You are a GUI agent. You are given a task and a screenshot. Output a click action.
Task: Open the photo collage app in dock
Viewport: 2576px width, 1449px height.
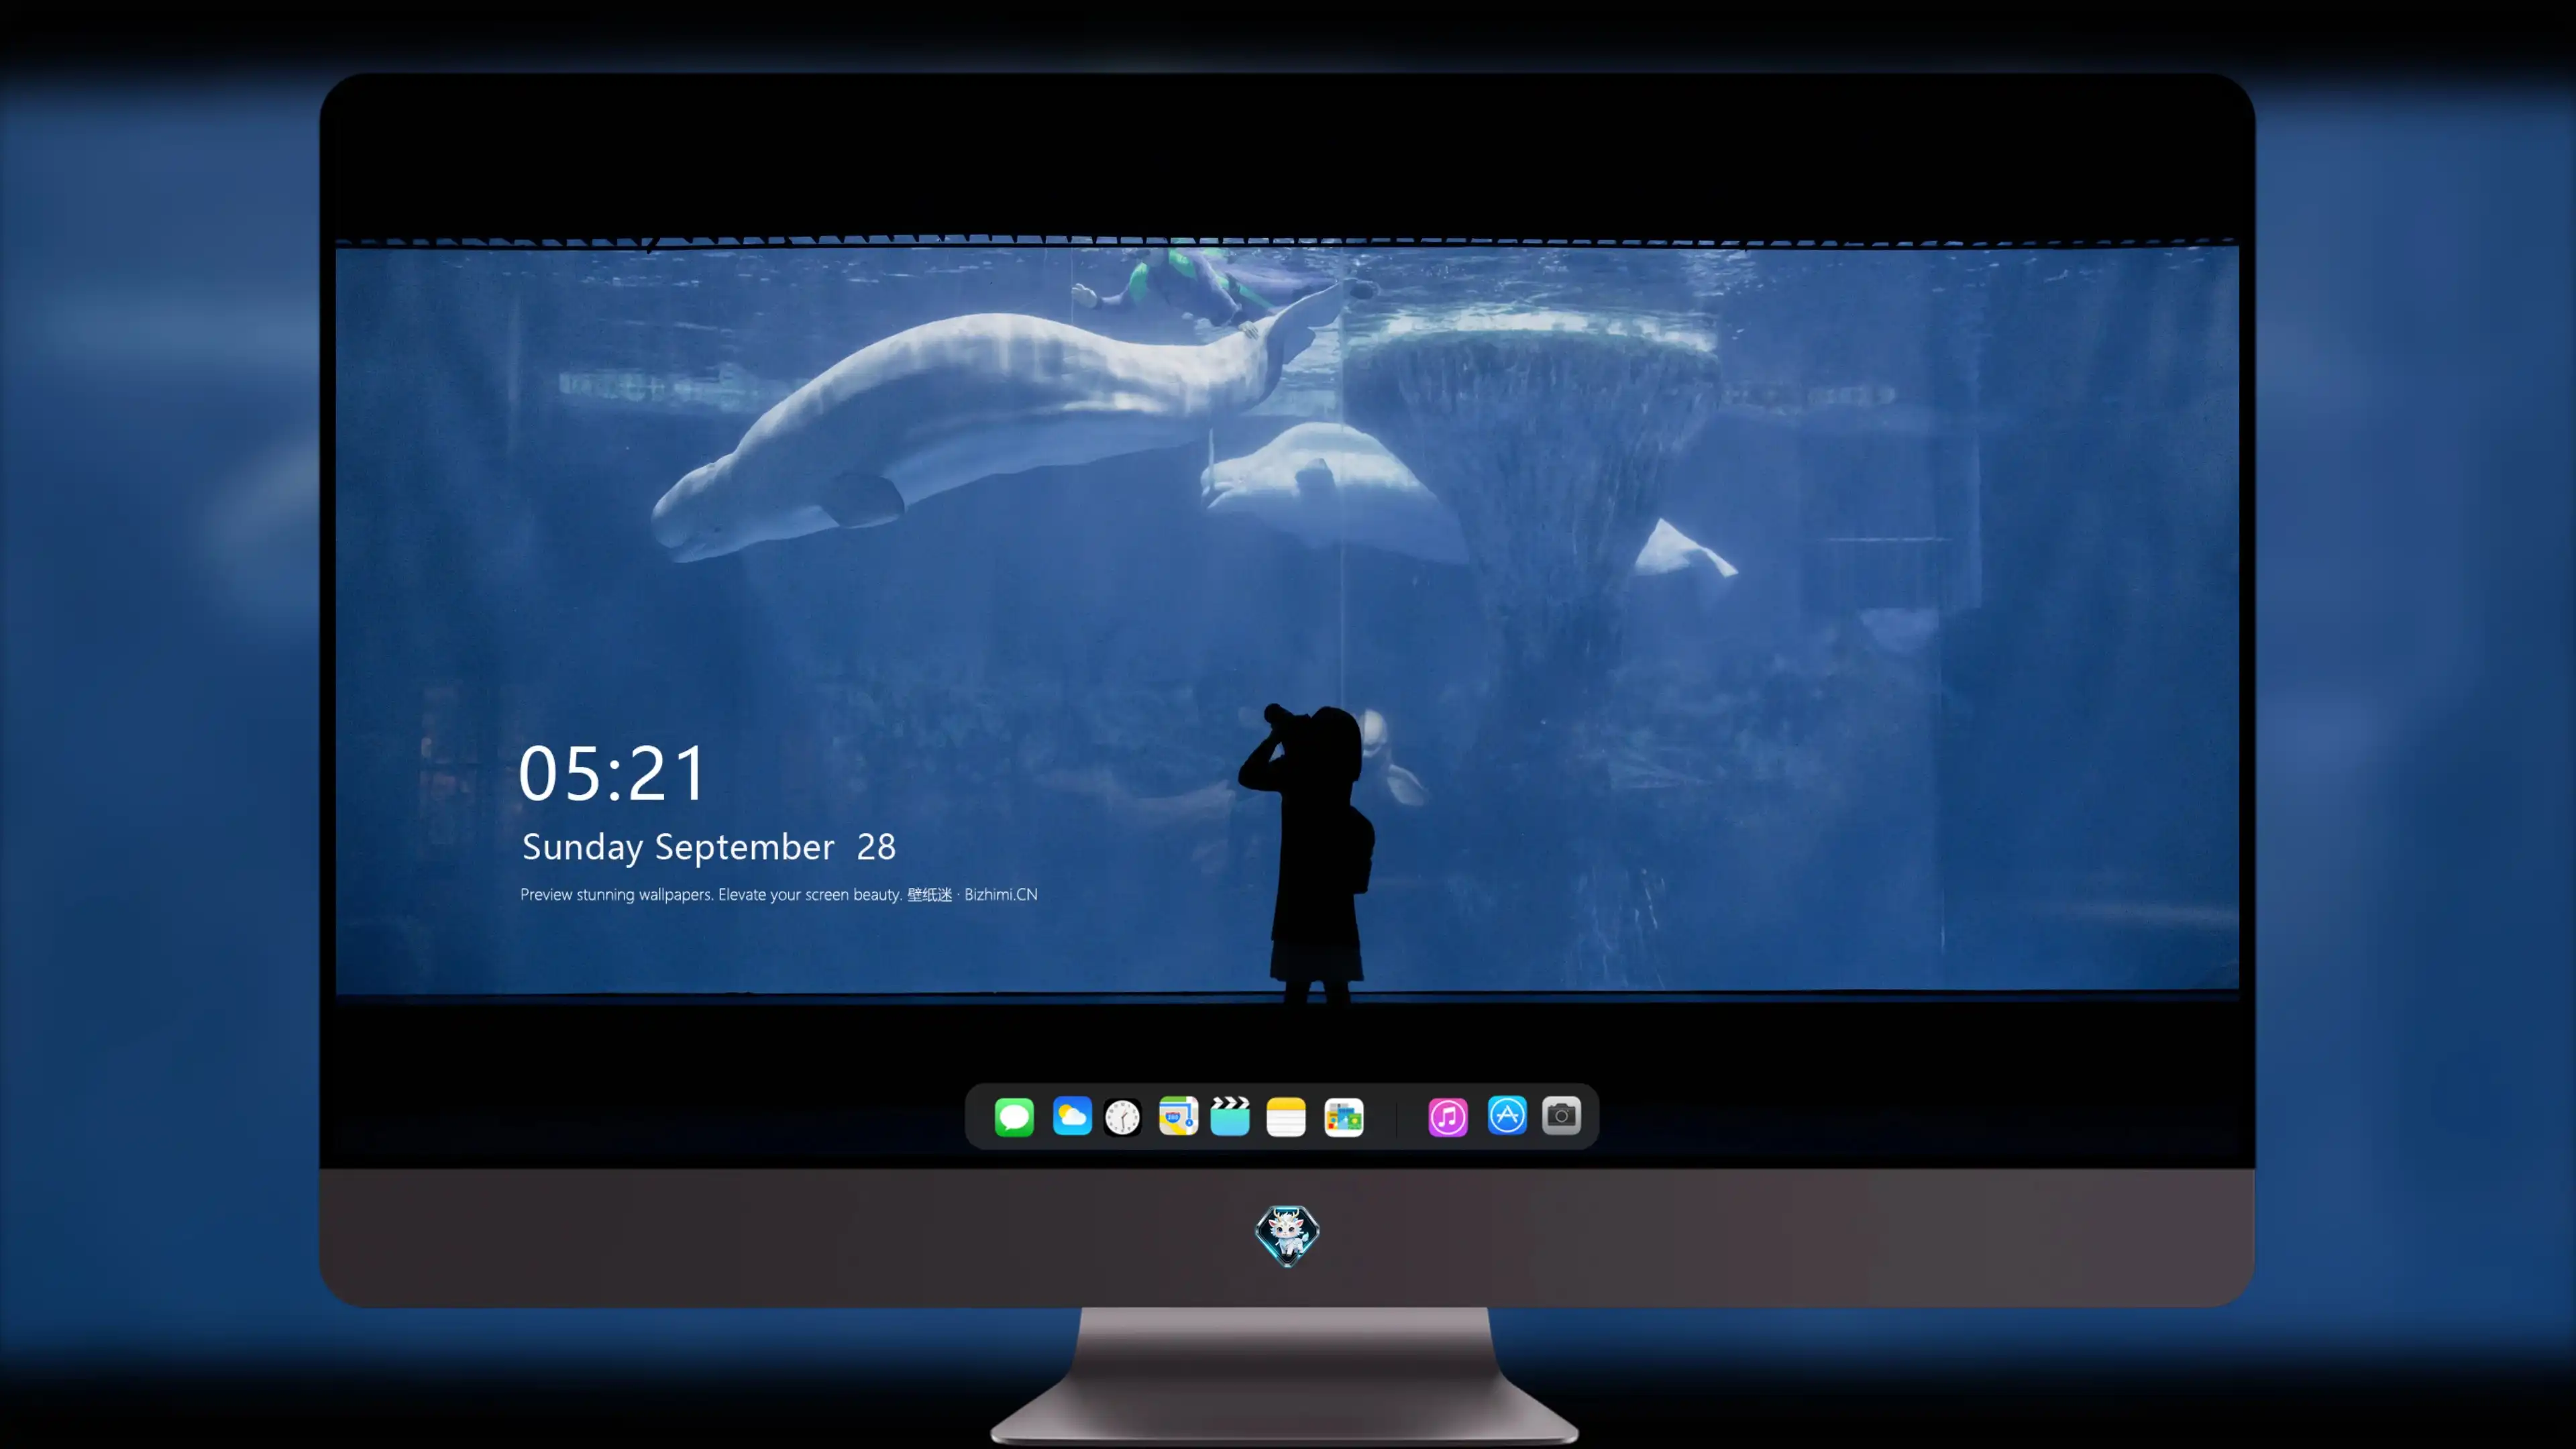1343,1117
